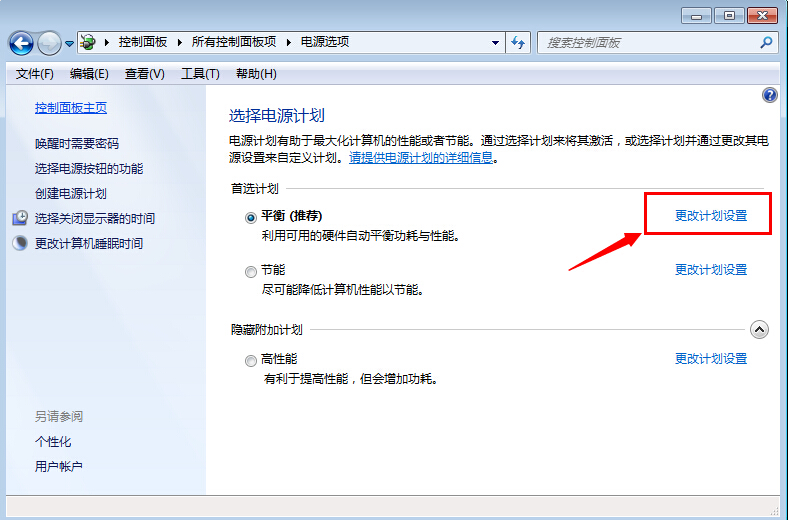This screenshot has width=788, height=520.
Task: Minimize the power options window
Action: click(x=697, y=16)
